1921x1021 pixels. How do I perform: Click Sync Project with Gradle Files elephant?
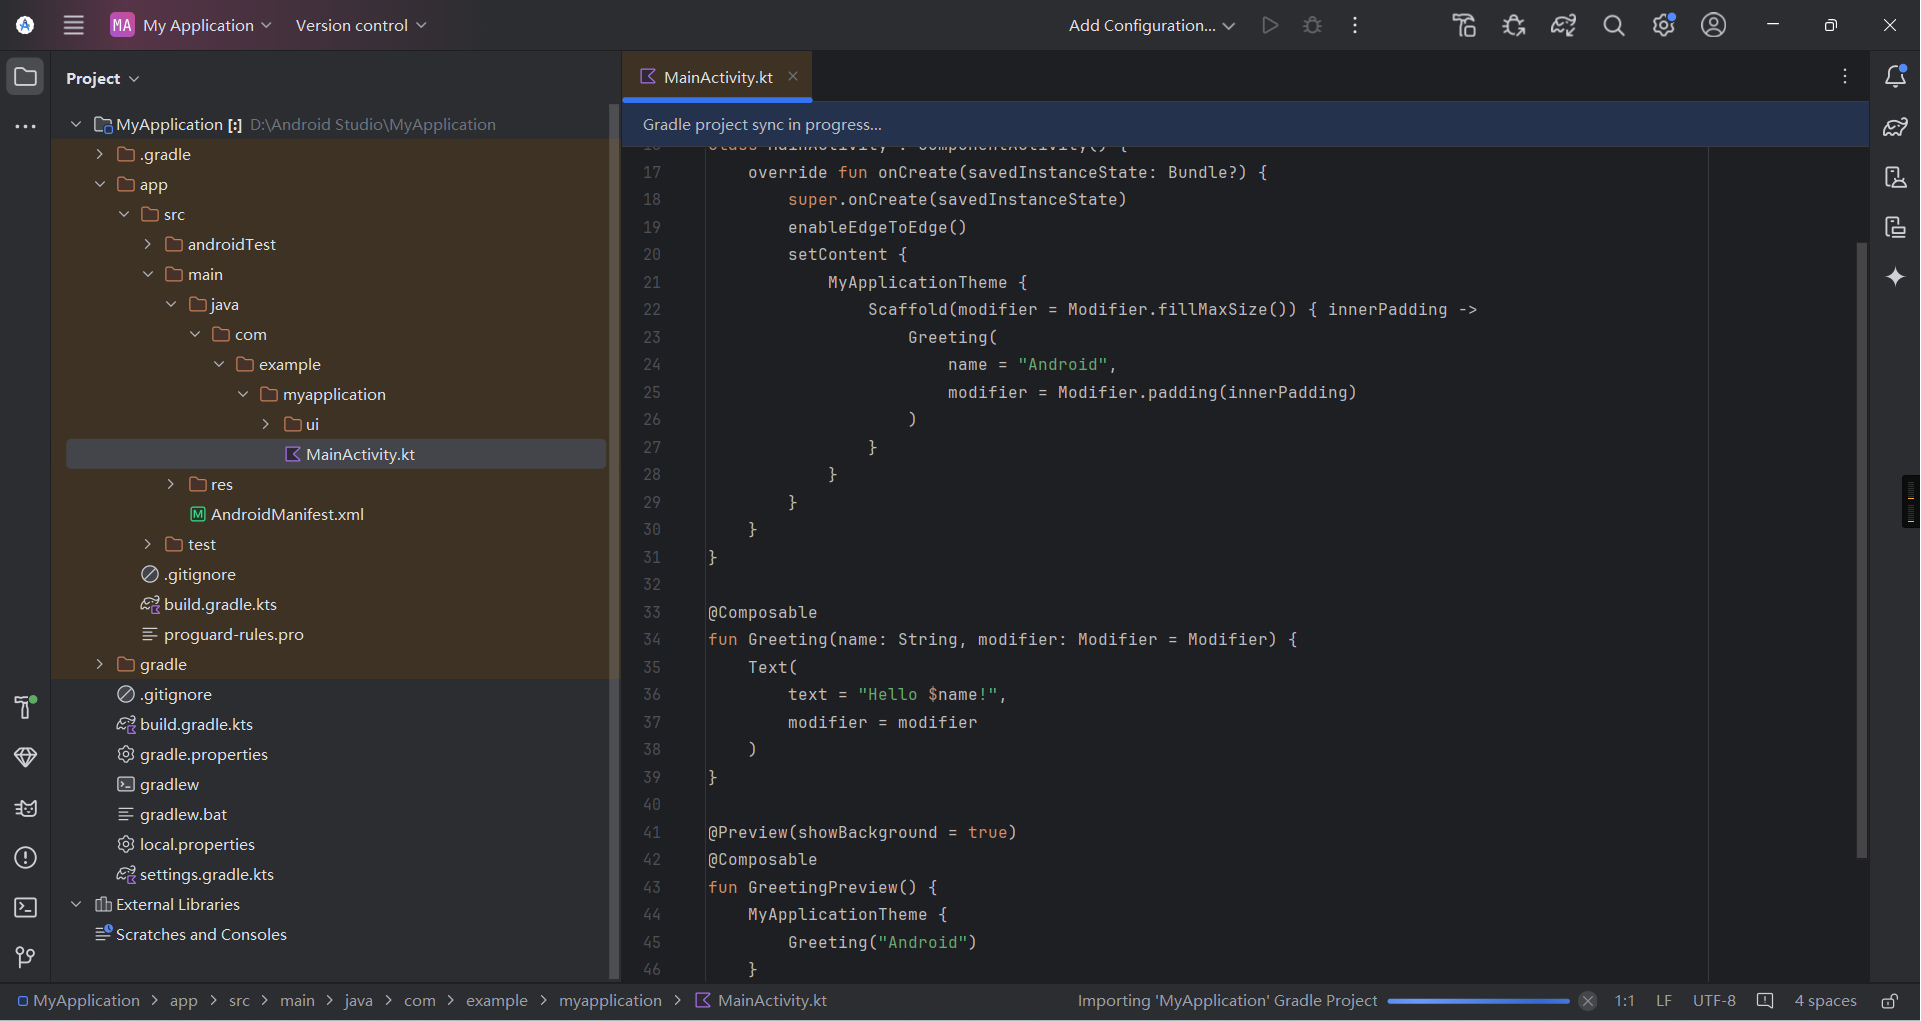coord(1564,25)
